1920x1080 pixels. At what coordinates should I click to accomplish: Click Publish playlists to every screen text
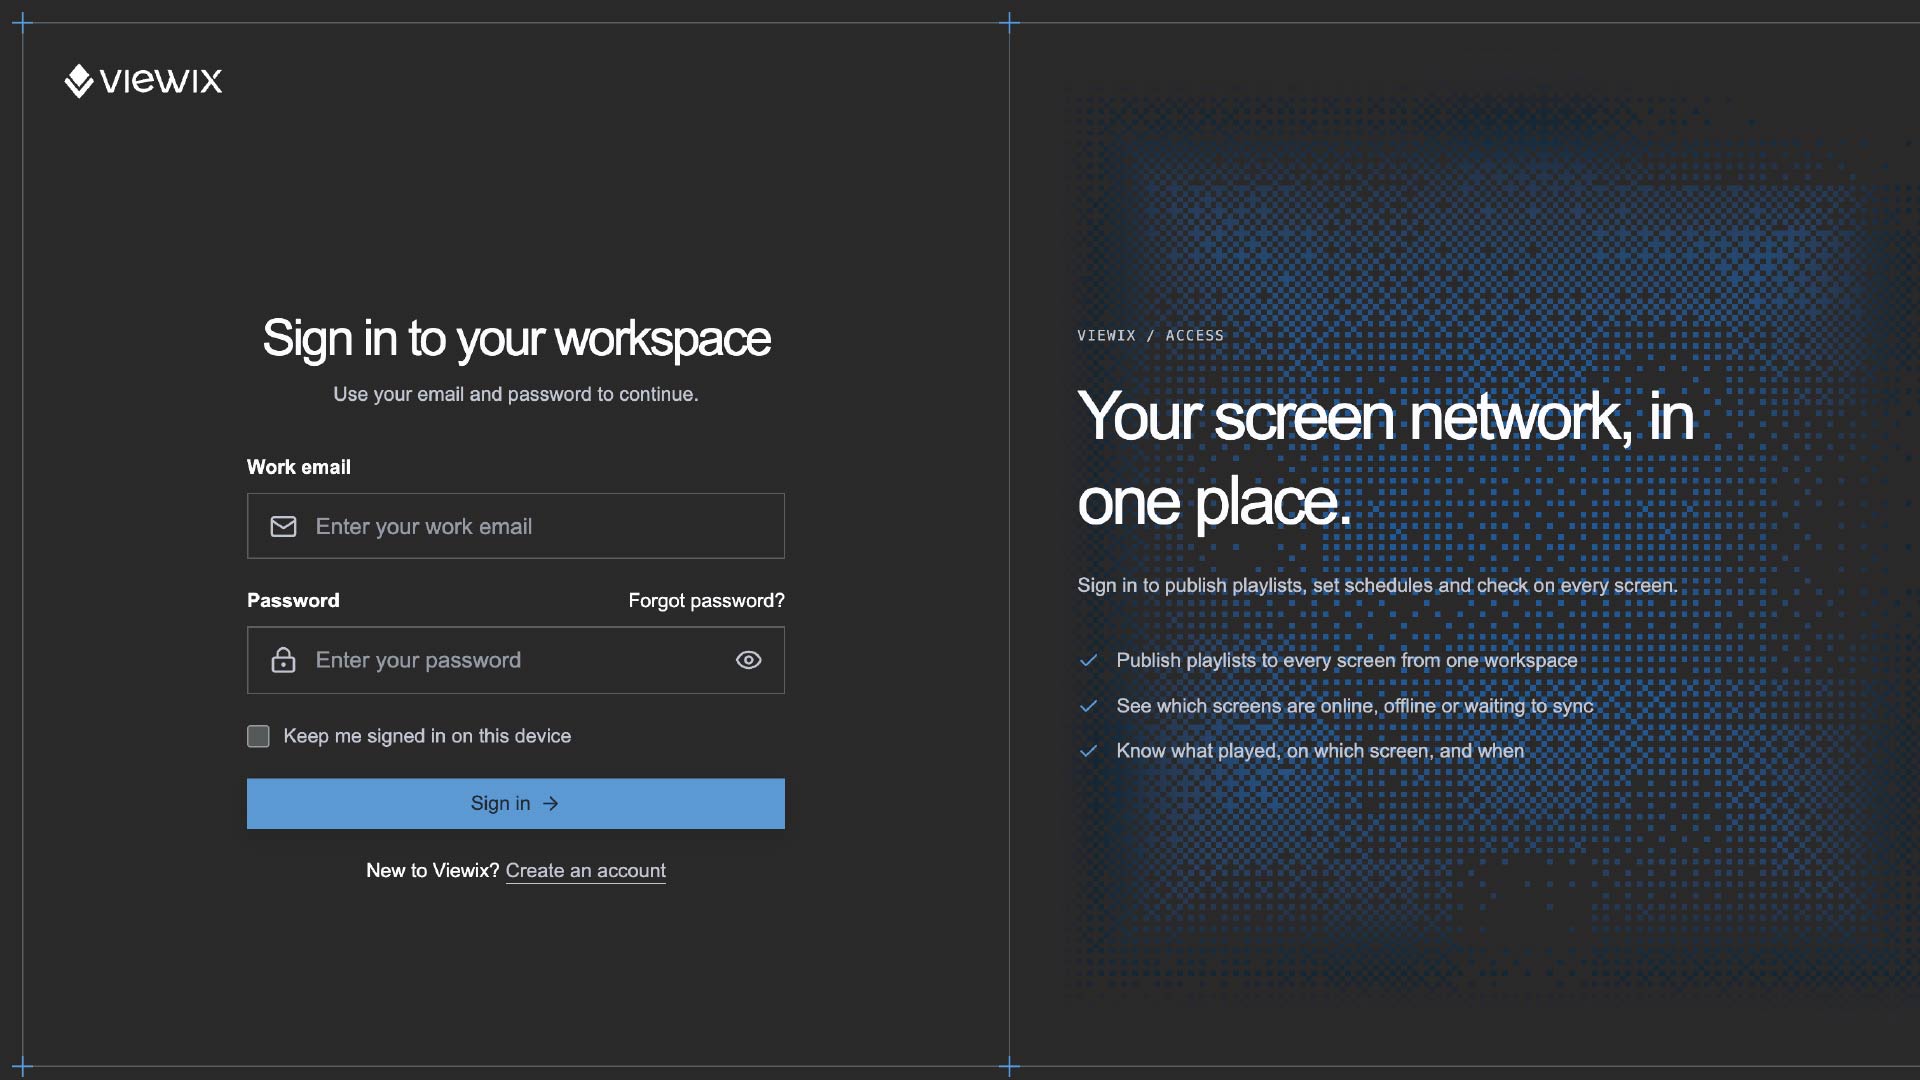point(1346,660)
